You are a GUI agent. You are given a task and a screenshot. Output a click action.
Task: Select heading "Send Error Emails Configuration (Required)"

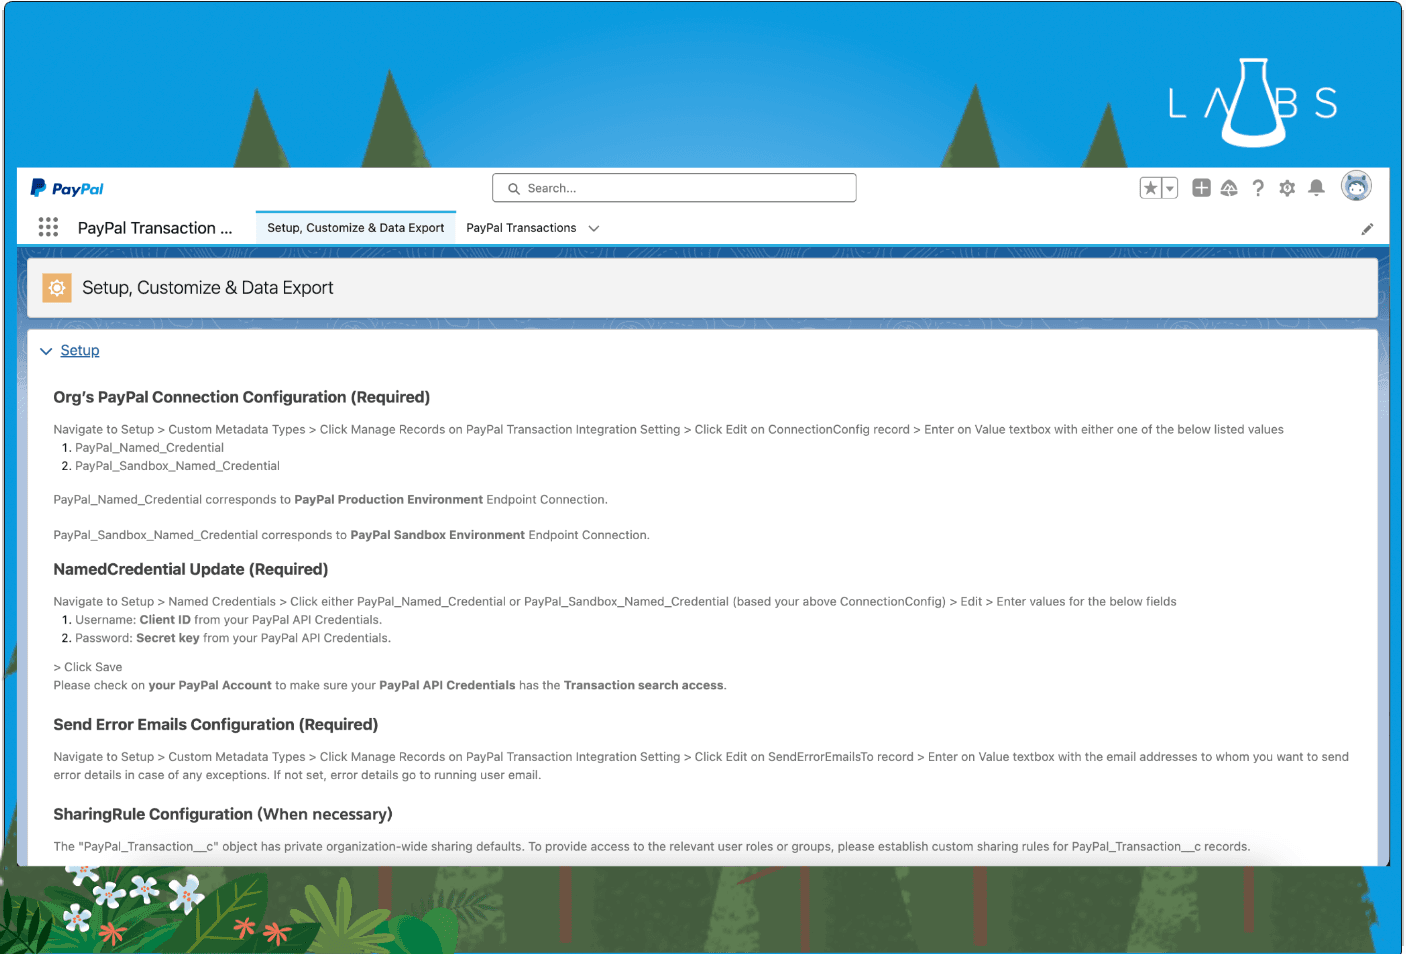[x=216, y=724]
